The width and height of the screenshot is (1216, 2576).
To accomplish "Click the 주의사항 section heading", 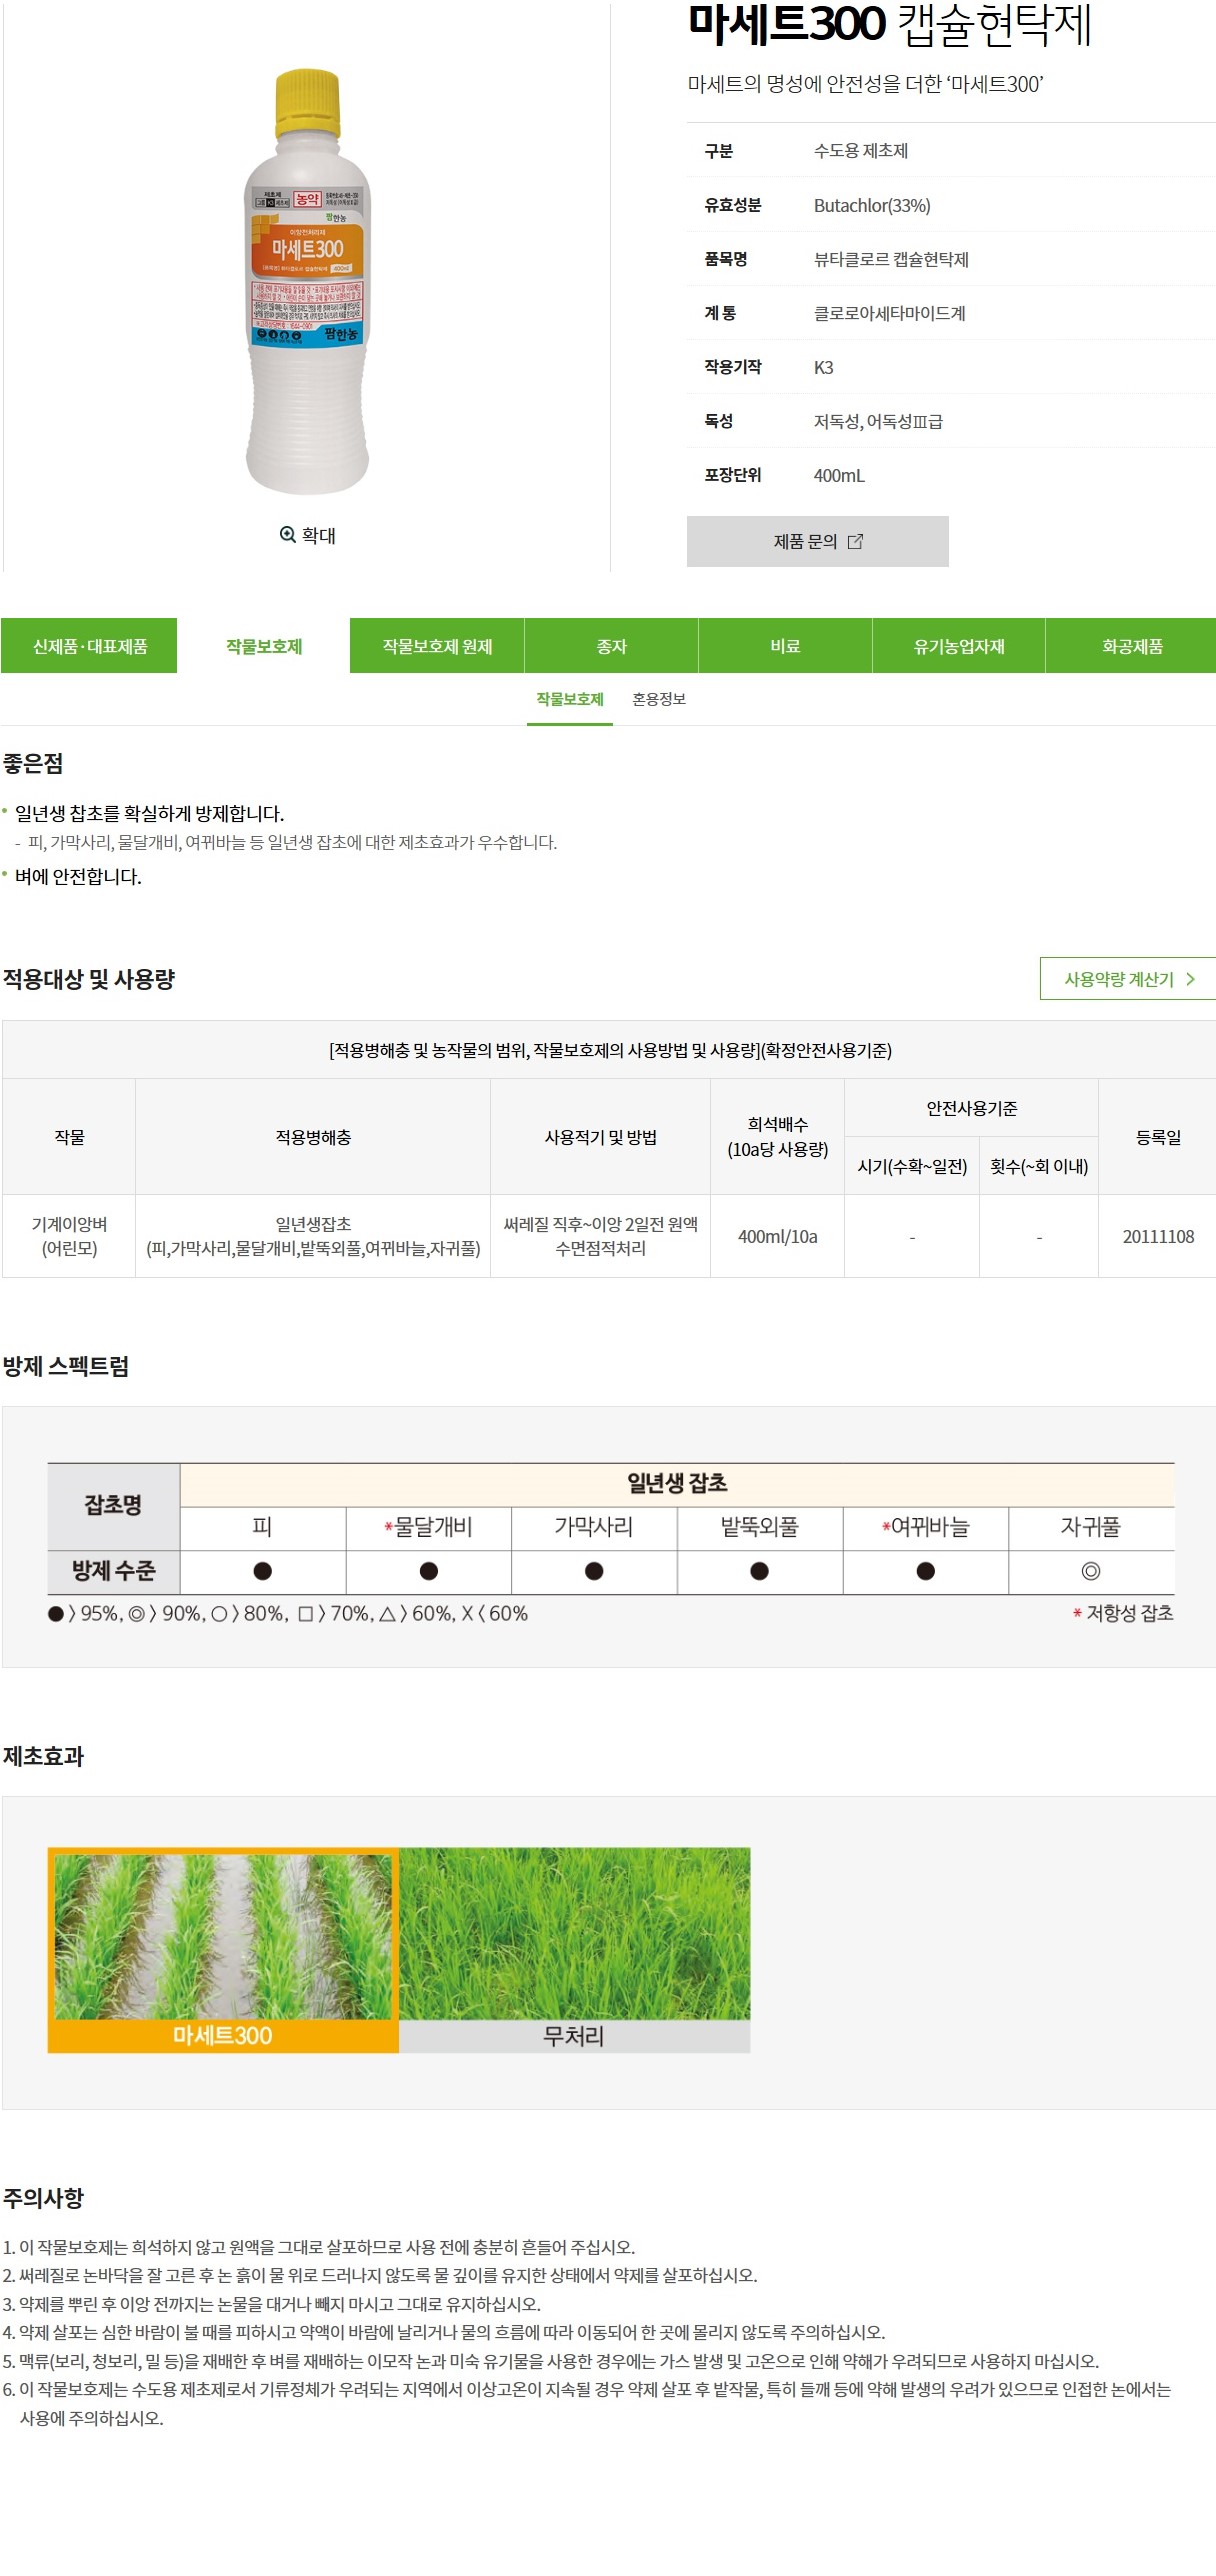I will click(43, 2199).
